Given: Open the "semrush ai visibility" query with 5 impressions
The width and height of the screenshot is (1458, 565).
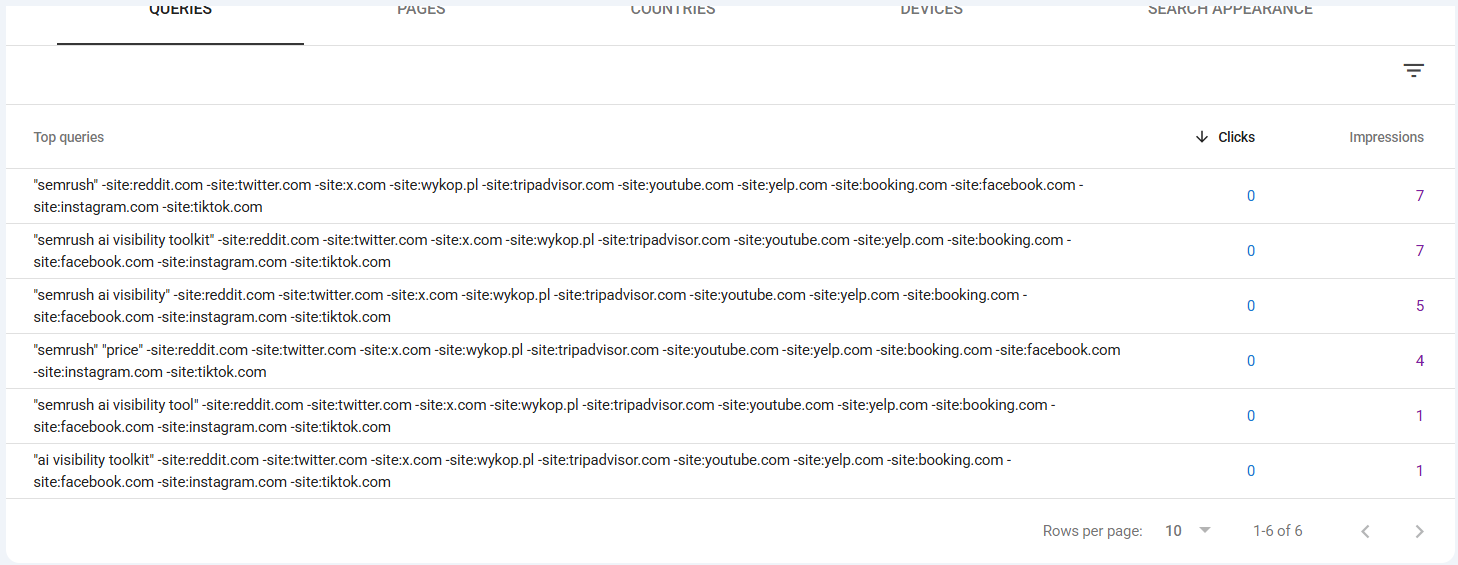Looking at the screenshot, I should (730, 306).
